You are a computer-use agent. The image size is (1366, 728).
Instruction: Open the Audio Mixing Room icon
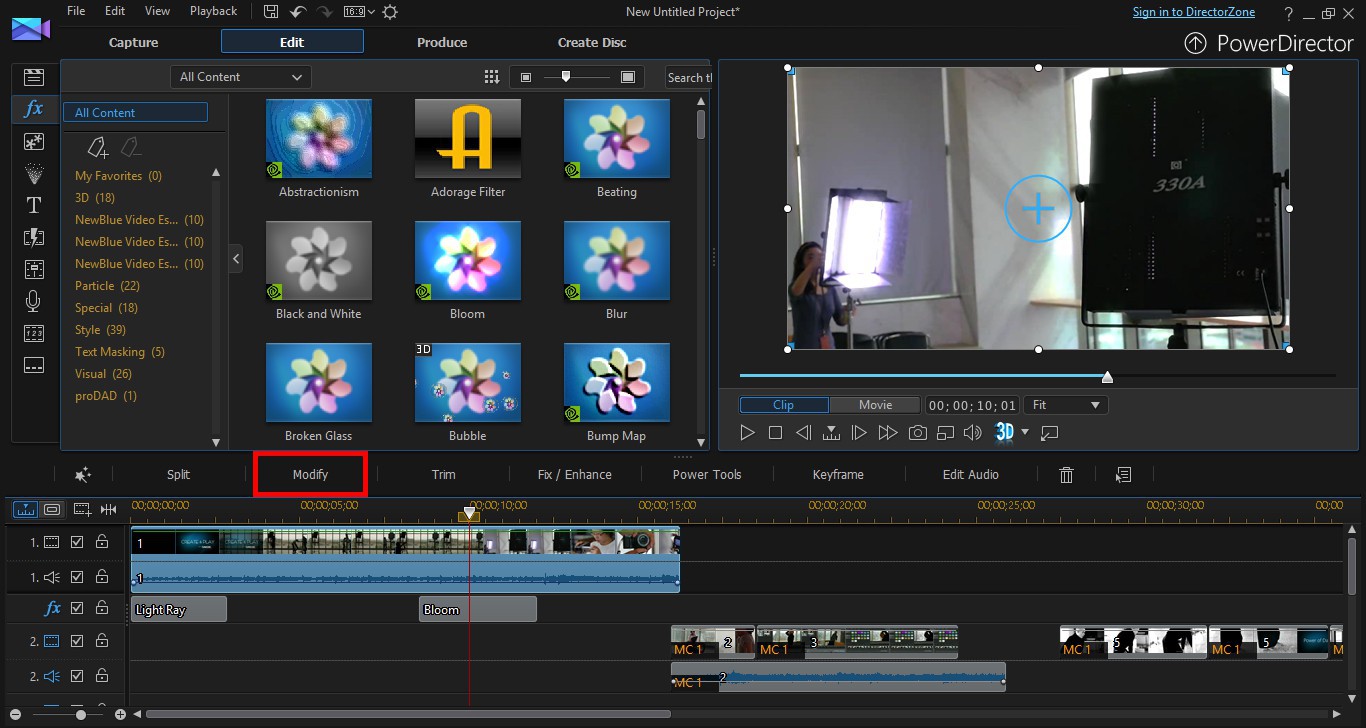(x=34, y=269)
